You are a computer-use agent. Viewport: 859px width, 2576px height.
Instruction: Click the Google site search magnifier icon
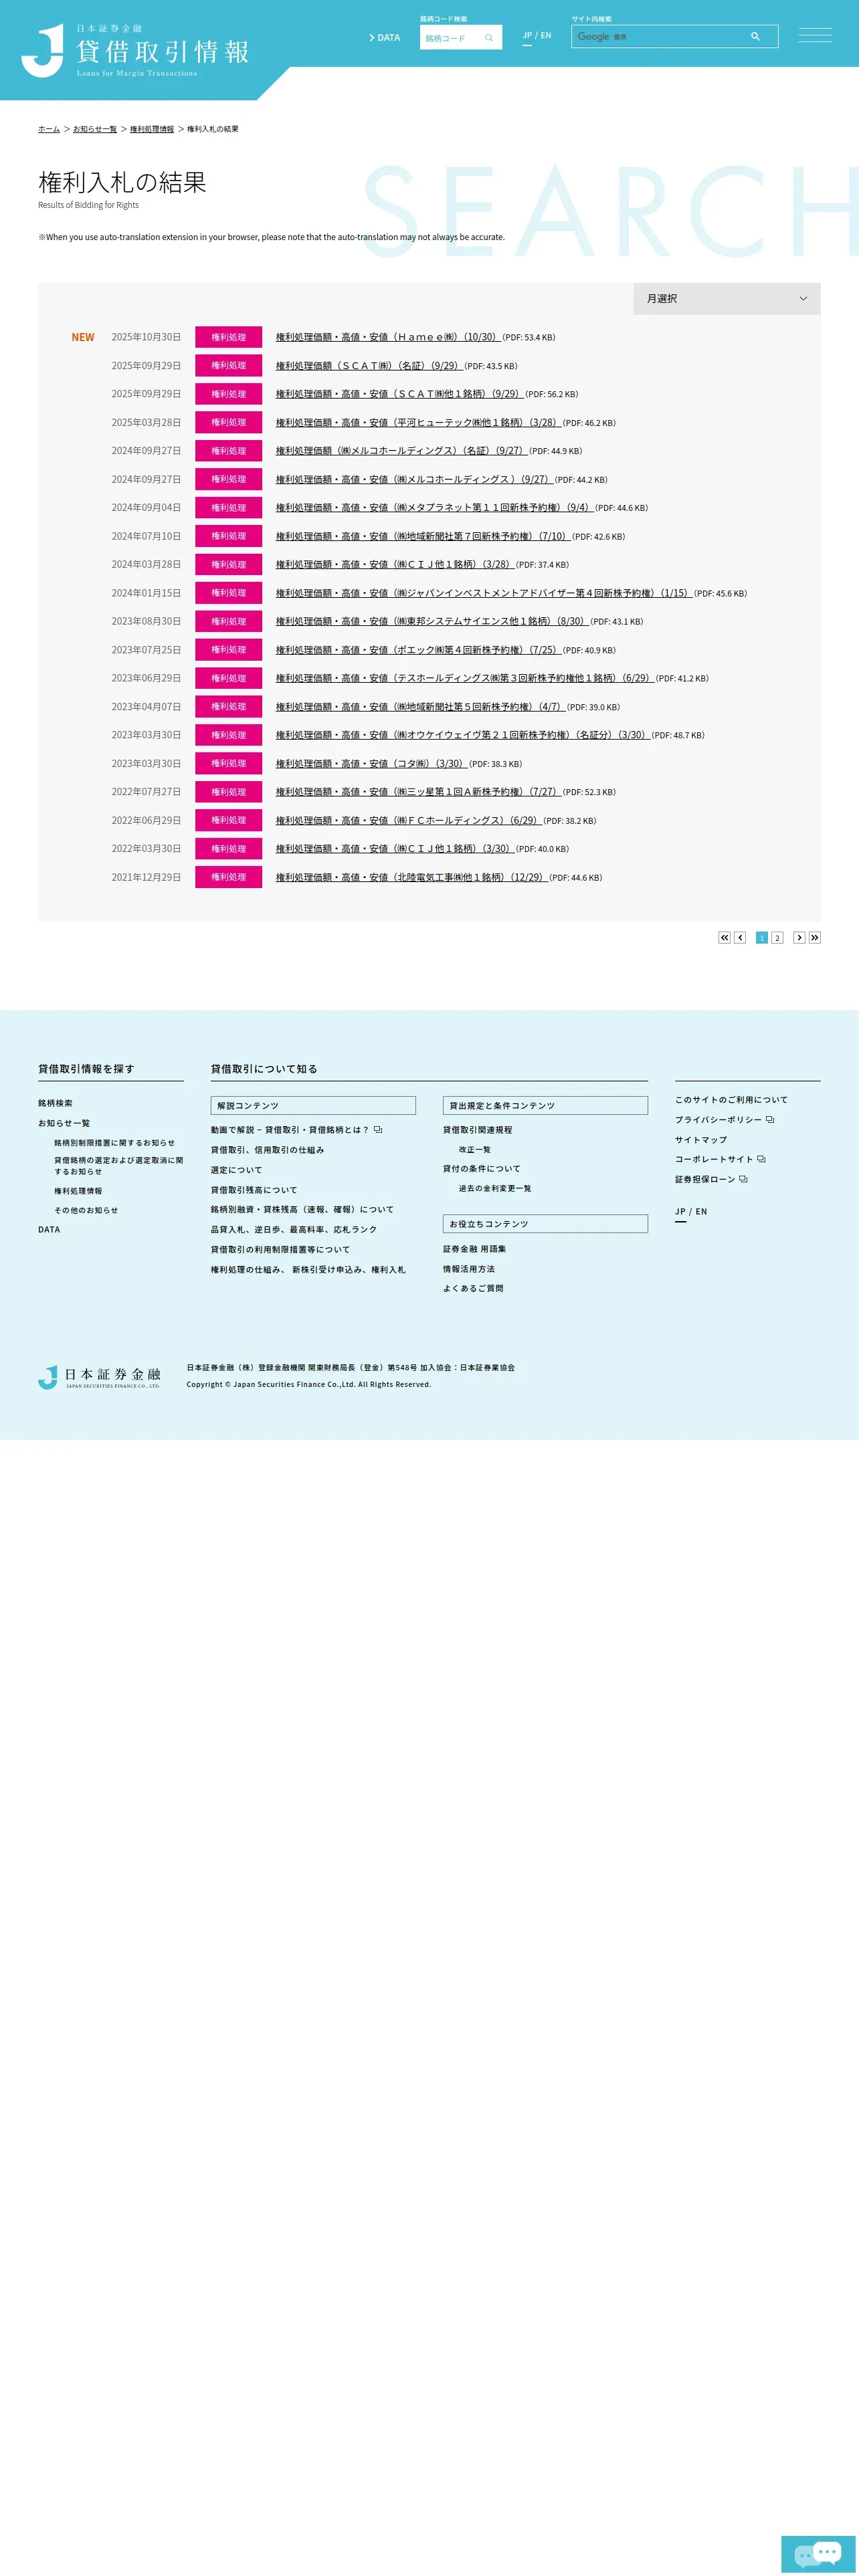point(755,37)
